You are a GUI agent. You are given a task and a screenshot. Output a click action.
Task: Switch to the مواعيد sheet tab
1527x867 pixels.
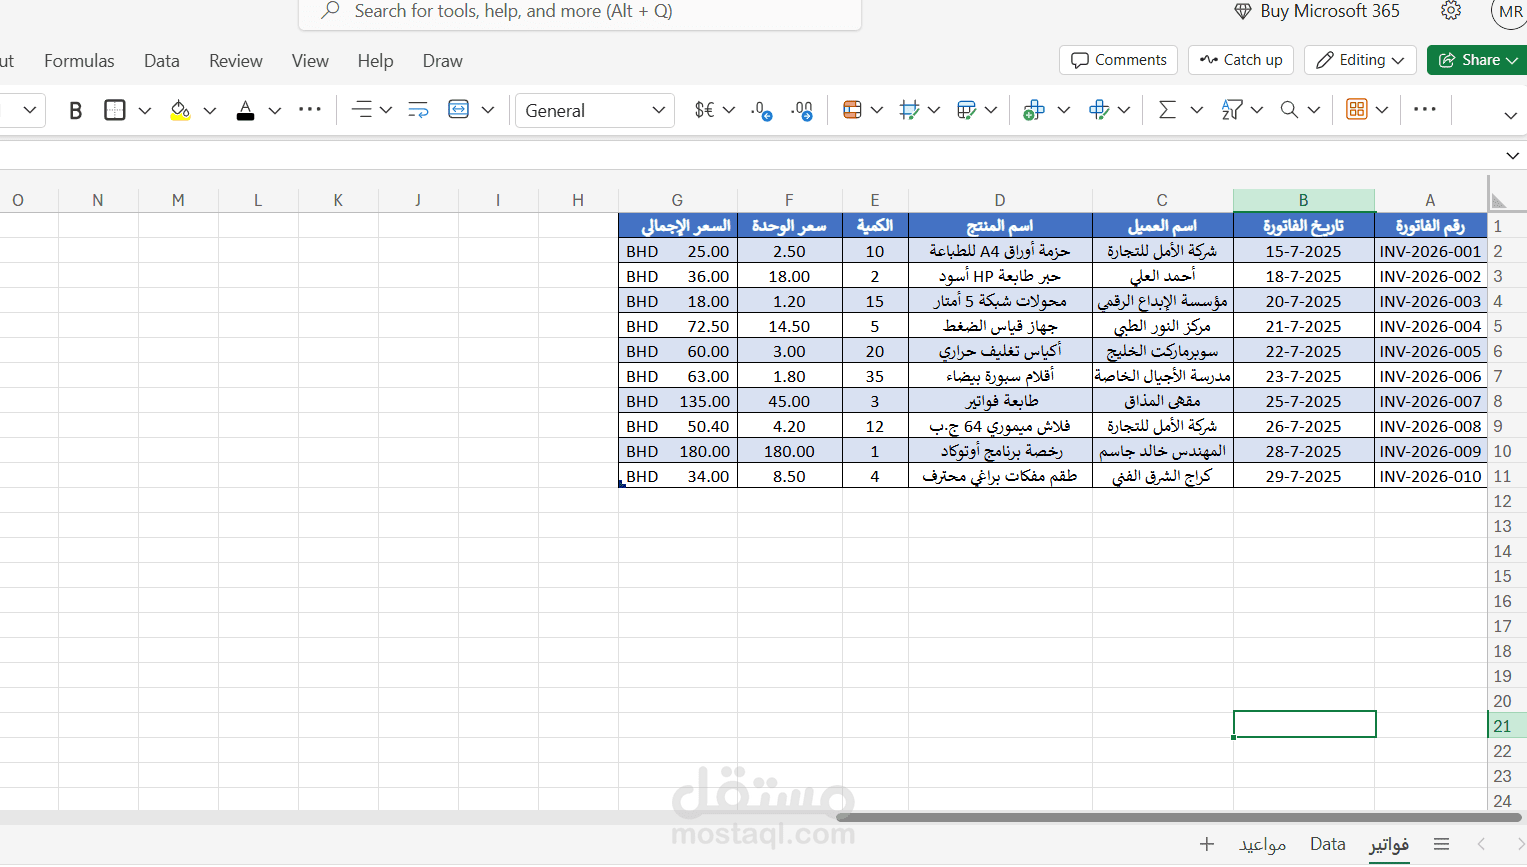(1263, 845)
